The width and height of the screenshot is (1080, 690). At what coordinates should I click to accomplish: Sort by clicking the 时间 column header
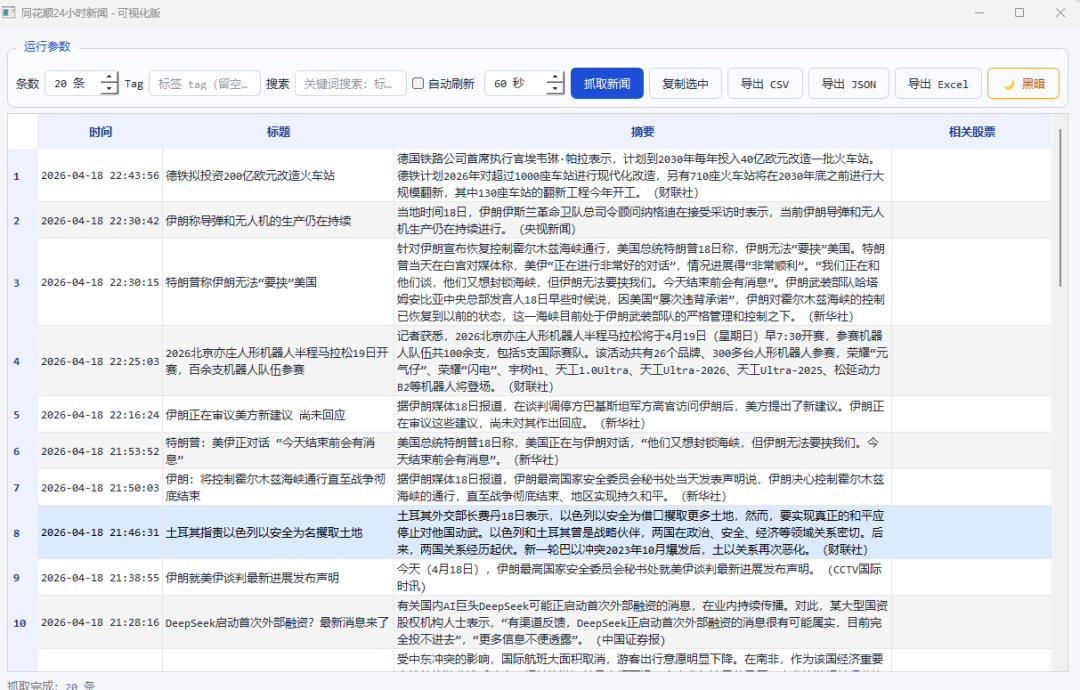pyautogui.click(x=100, y=132)
